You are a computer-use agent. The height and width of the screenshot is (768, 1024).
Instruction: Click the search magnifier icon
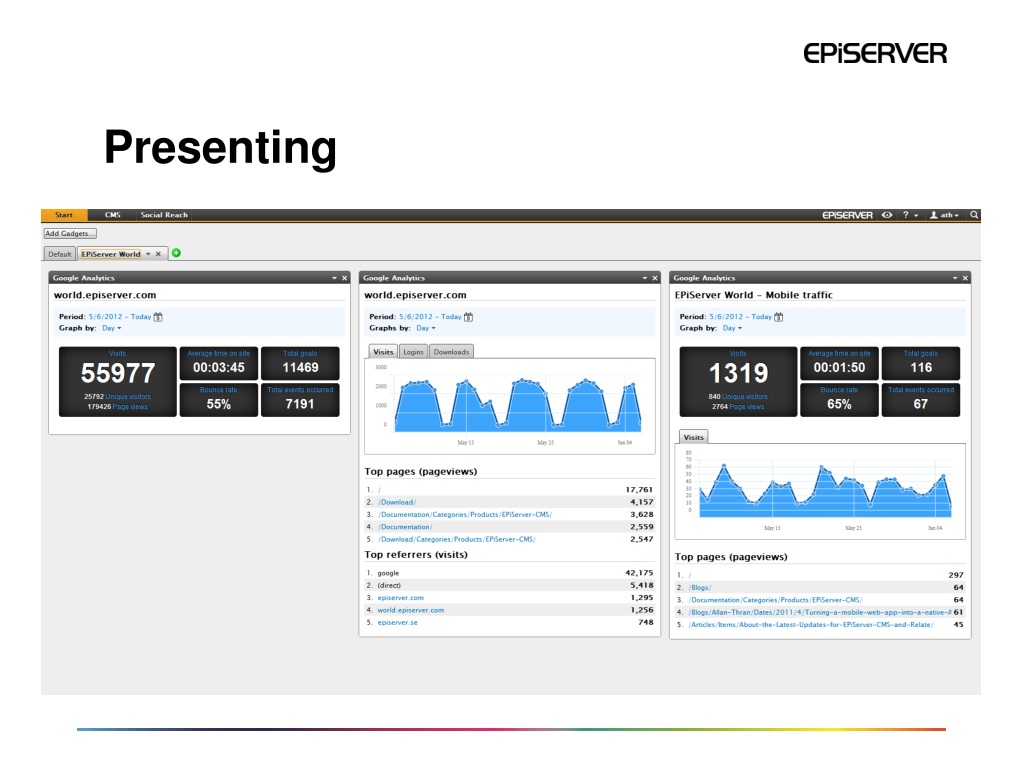(974, 215)
